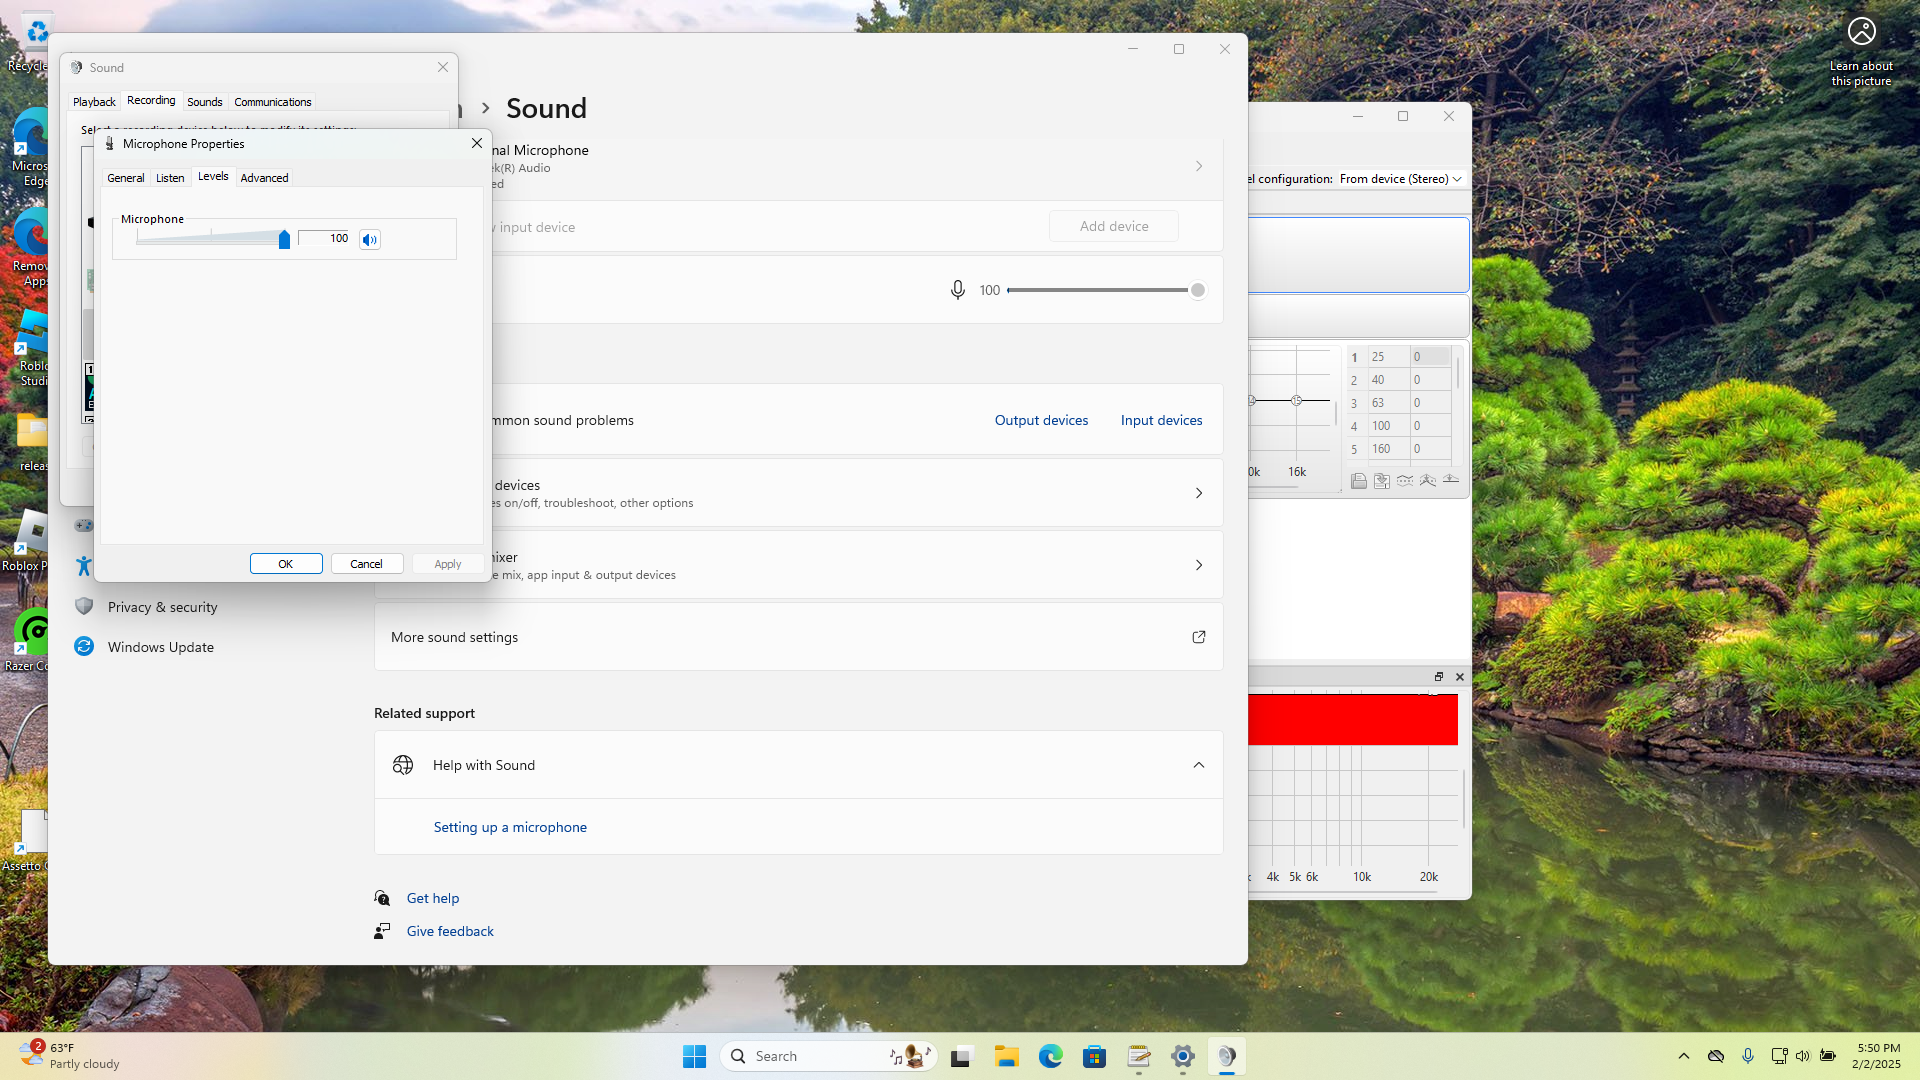1920x1080 pixels.
Task: Switch to the Listen tab
Action: pos(170,178)
